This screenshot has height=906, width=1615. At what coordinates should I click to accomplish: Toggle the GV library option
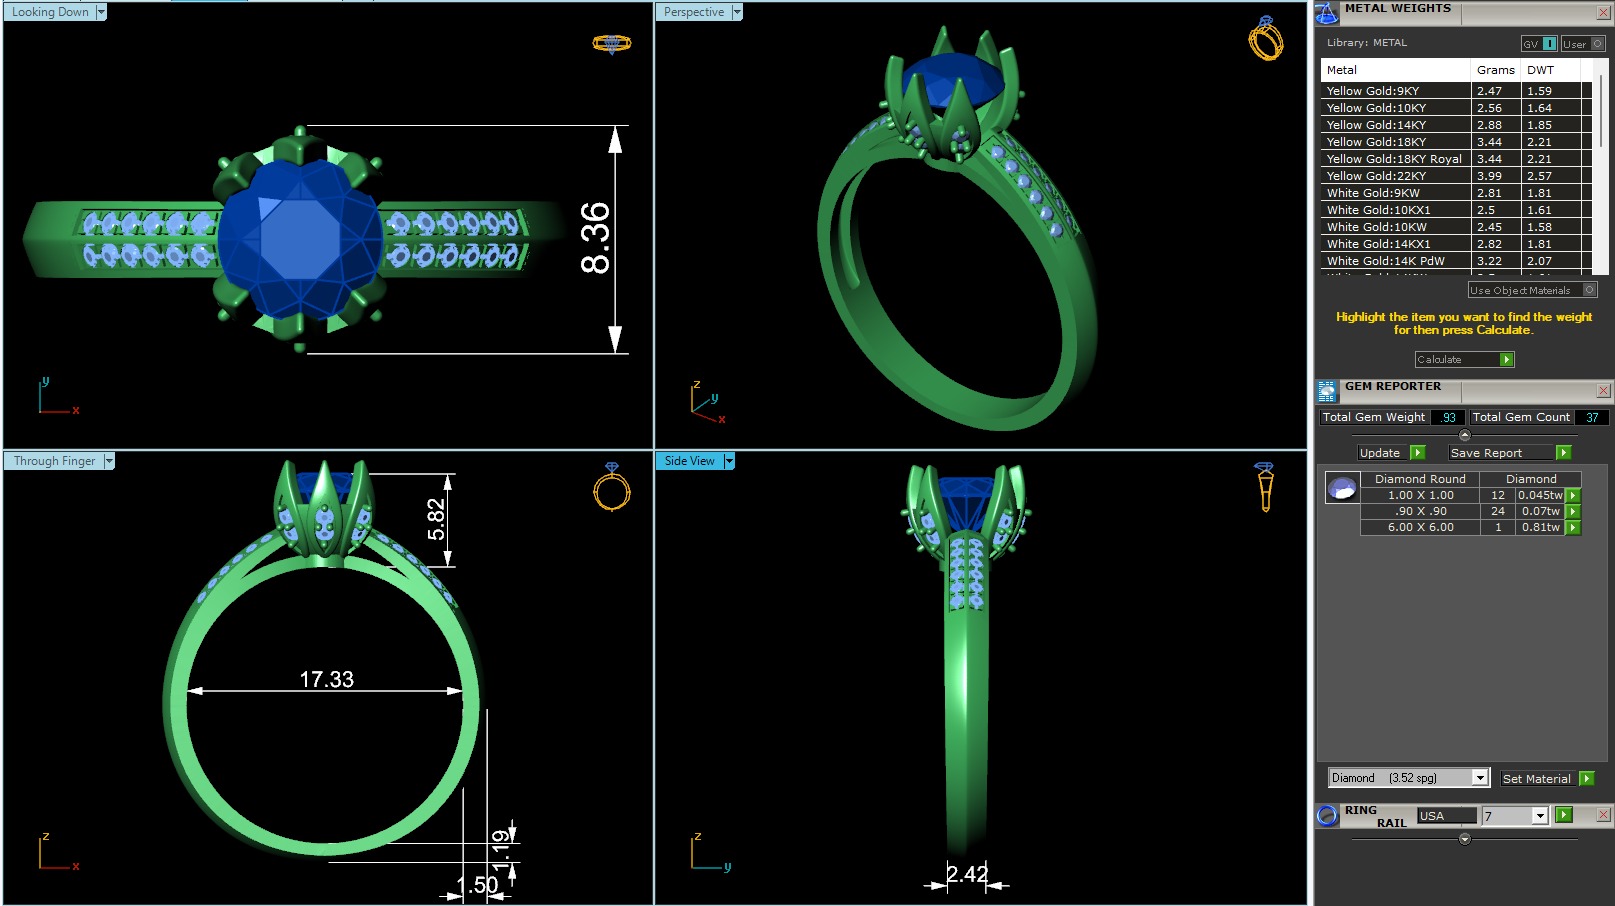(1539, 44)
